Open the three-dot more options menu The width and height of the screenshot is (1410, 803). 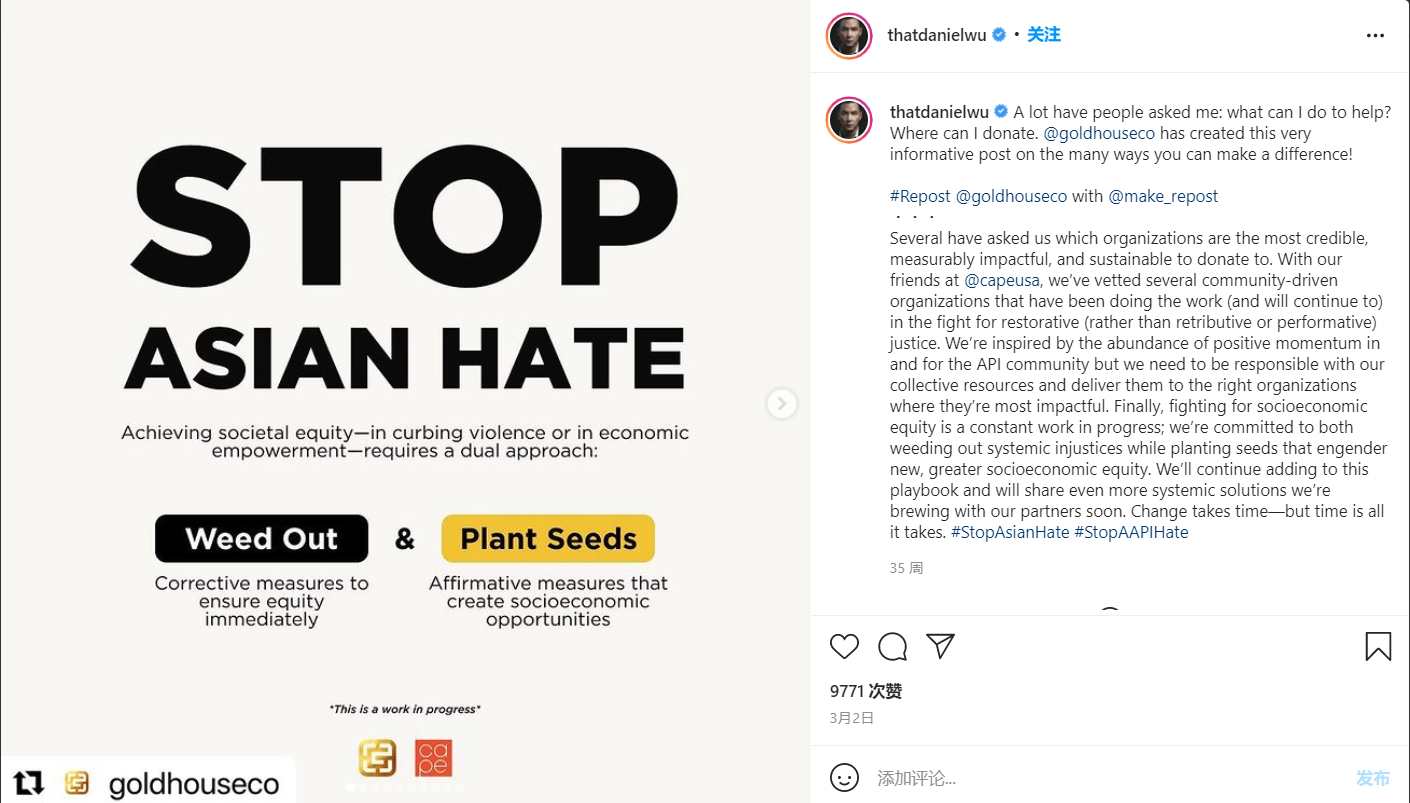click(x=1375, y=36)
